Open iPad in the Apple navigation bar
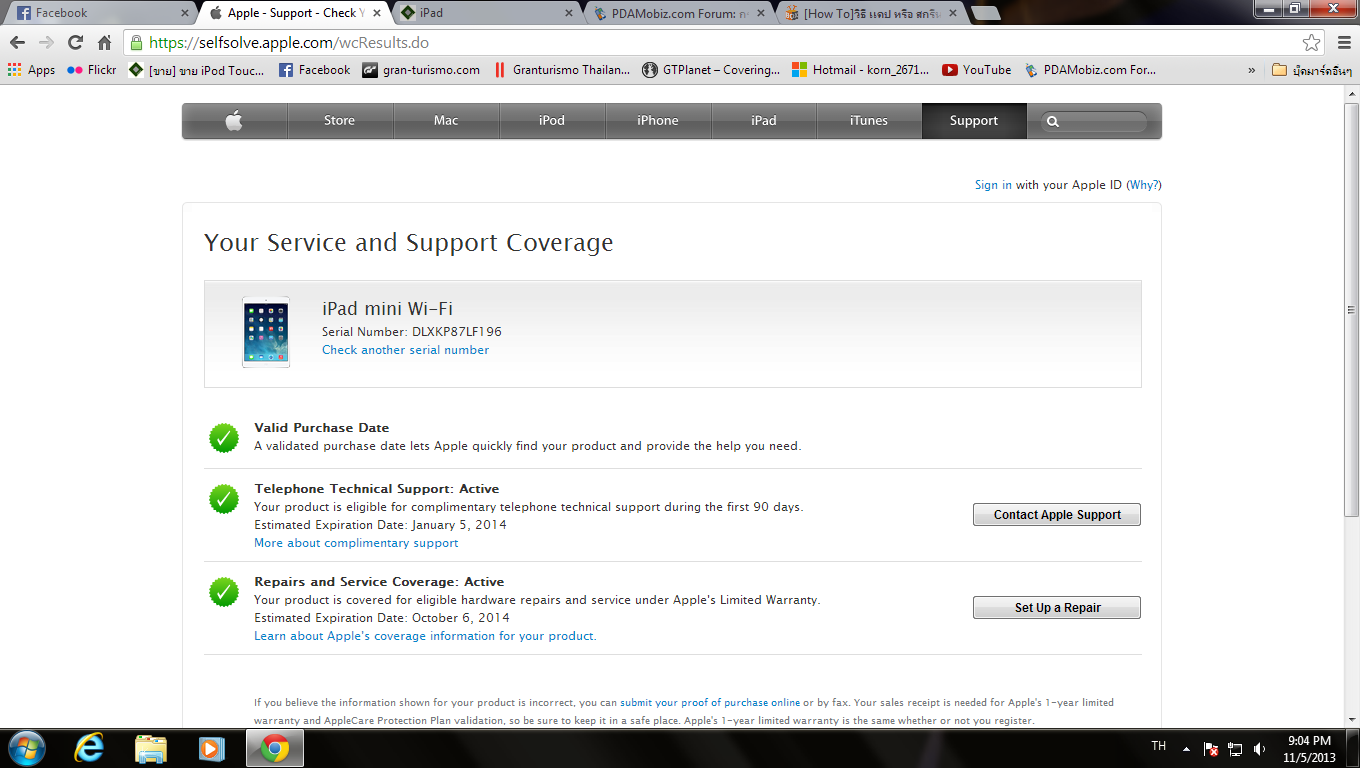 coord(764,121)
